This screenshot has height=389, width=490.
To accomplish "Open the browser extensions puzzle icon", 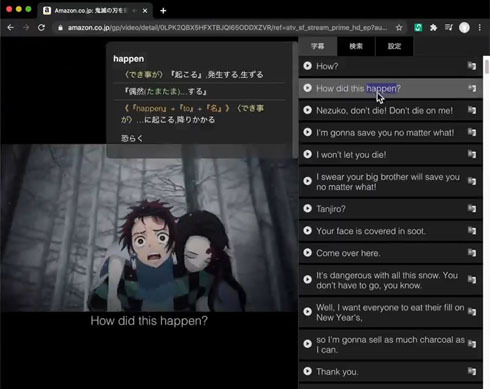I will (433, 28).
